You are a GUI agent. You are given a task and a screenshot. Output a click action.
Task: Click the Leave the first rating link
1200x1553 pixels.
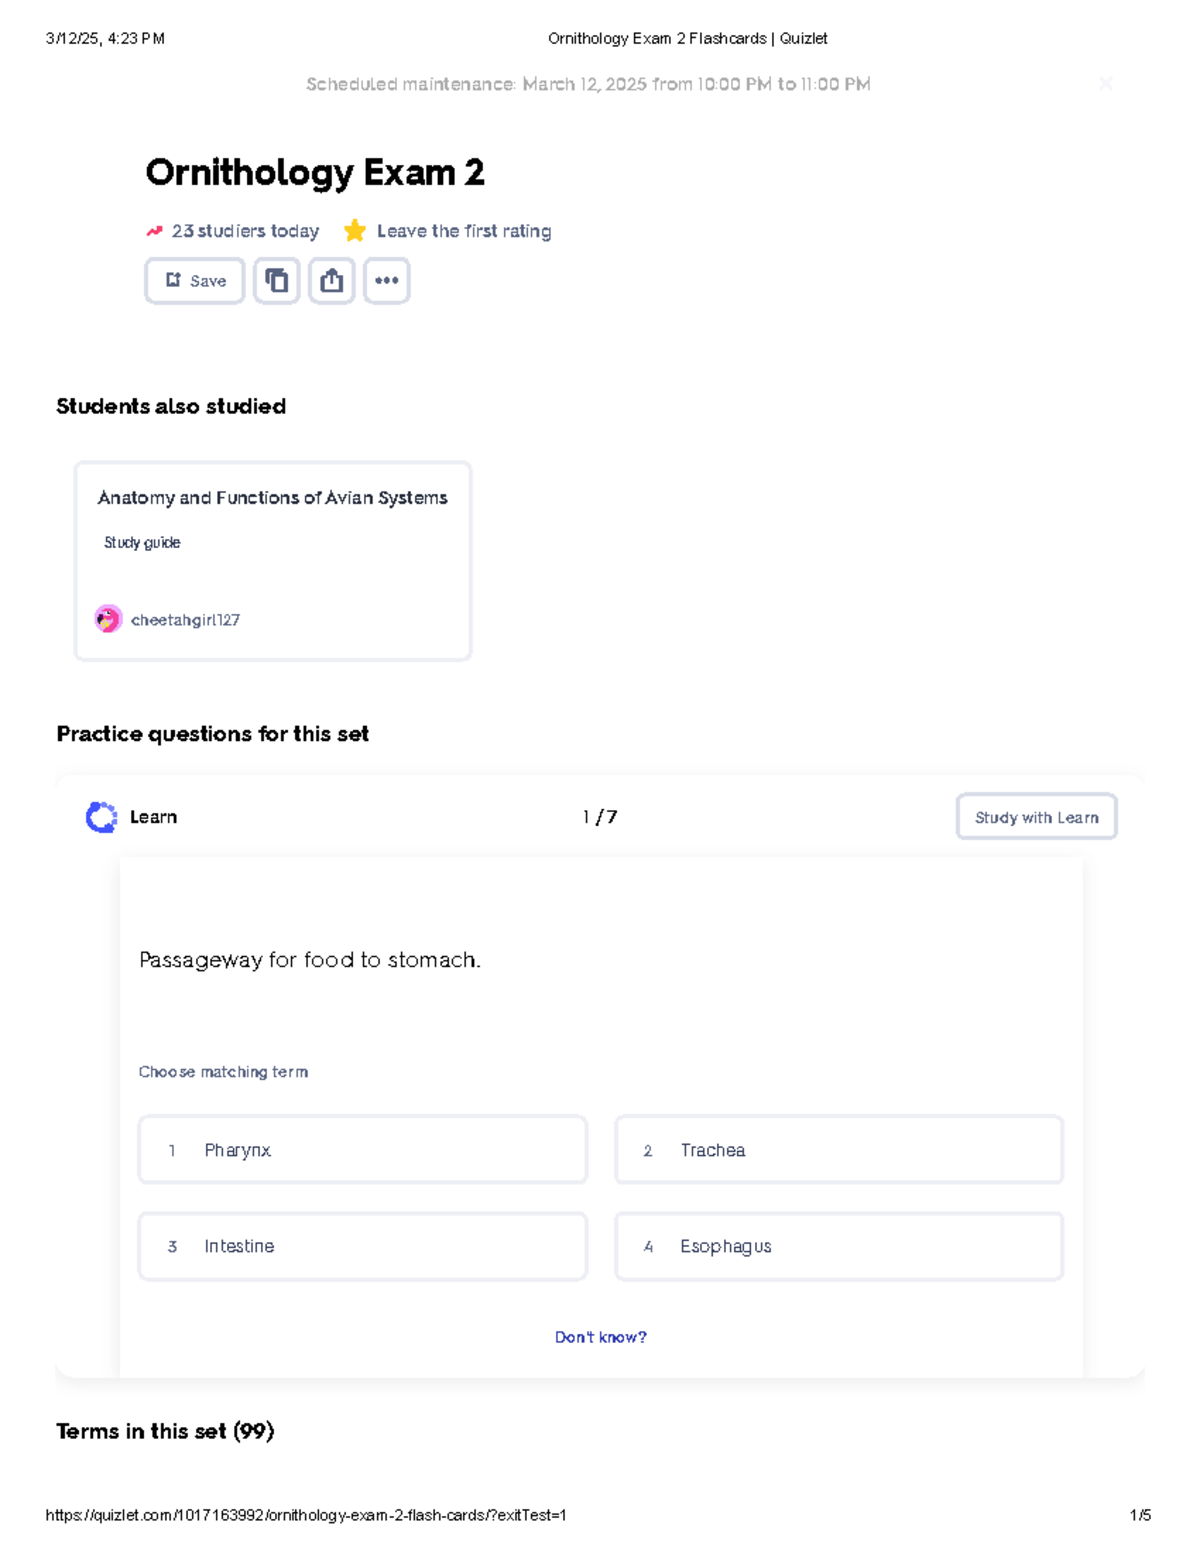tap(464, 231)
